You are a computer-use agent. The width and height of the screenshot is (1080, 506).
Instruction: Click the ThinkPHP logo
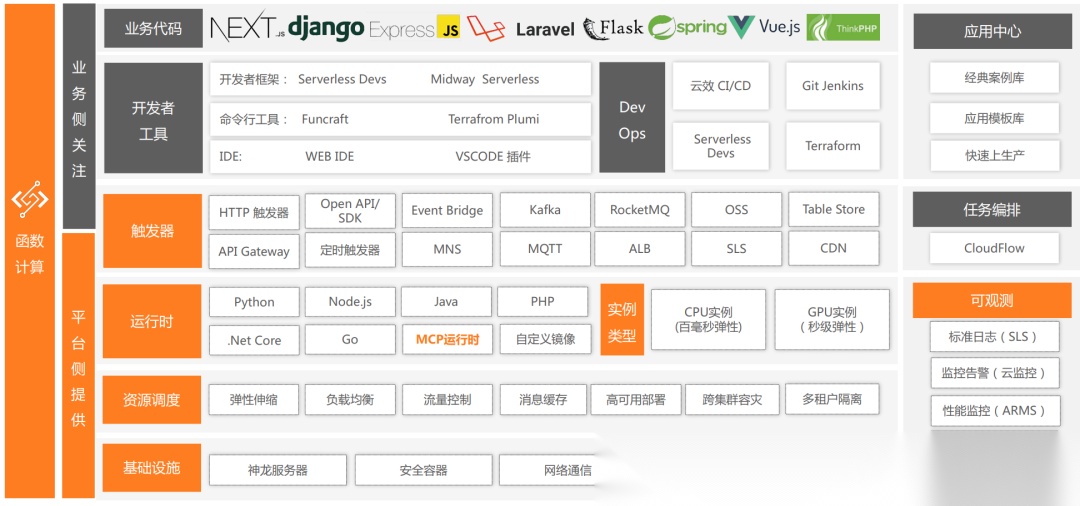point(843,28)
